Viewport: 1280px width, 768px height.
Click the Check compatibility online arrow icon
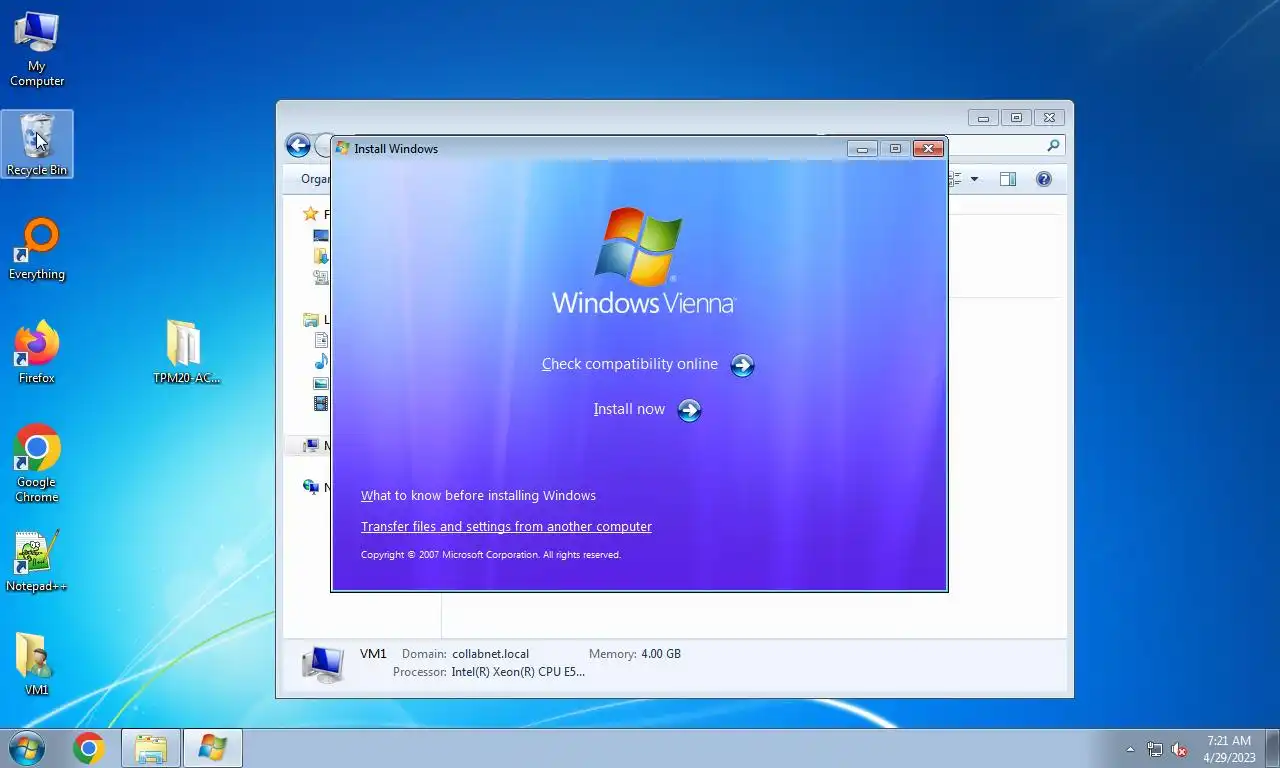pyautogui.click(x=742, y=365)
